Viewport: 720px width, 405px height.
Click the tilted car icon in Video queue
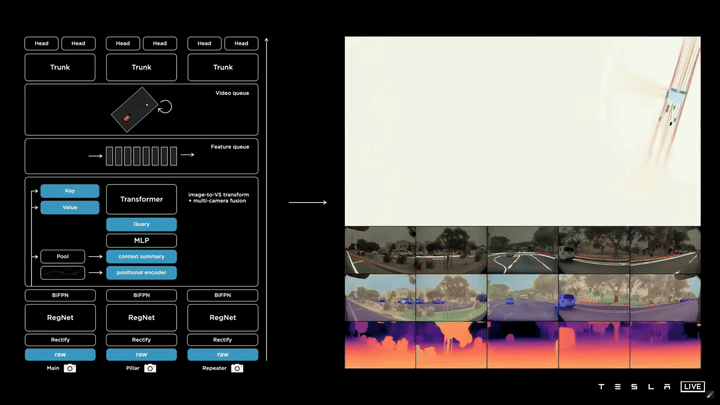point(134,111)
